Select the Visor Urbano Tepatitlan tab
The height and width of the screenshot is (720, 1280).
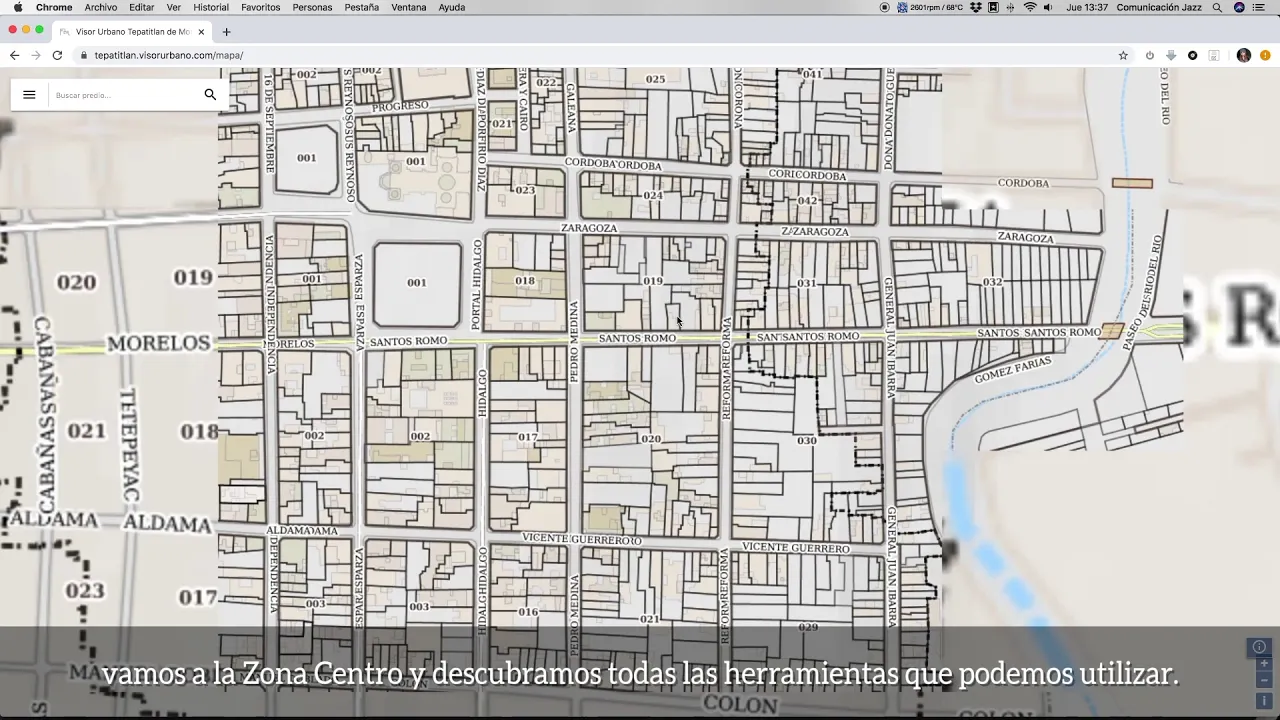(132, 31)
